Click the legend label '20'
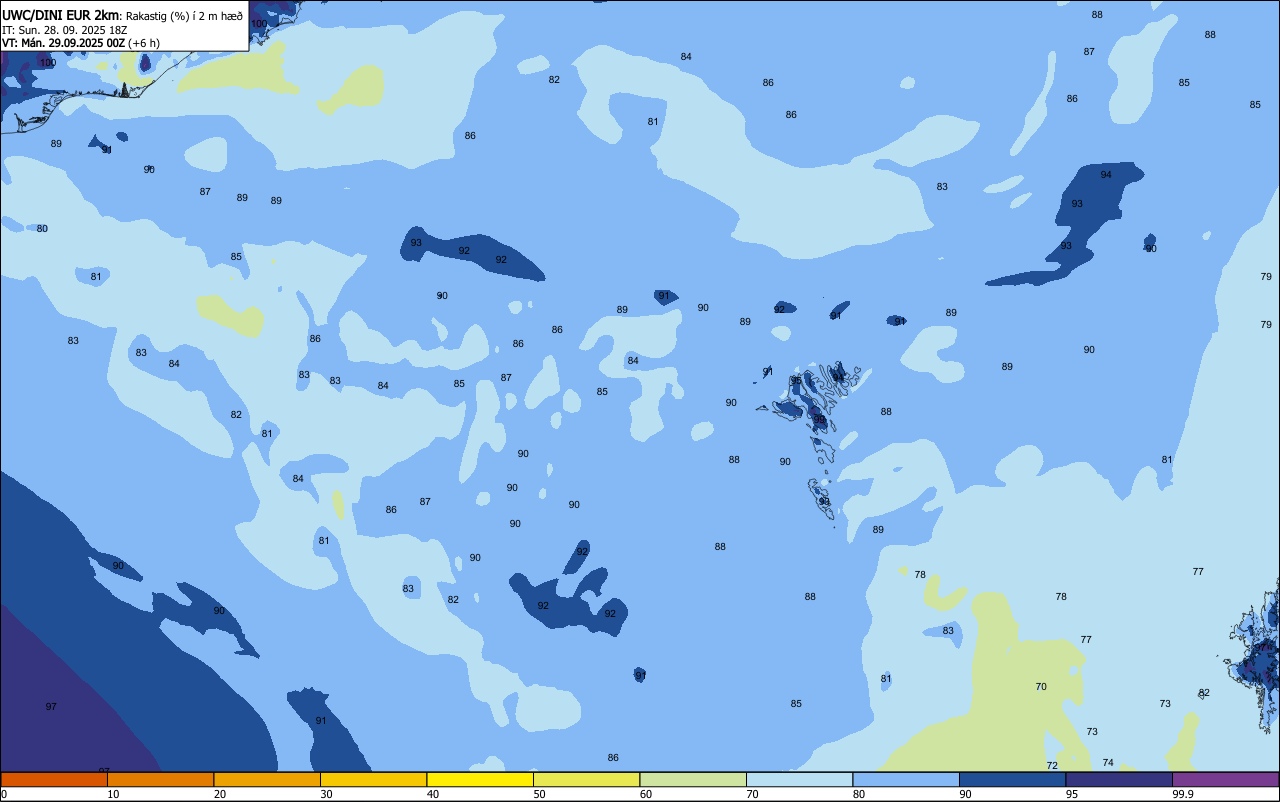This screenshot has width=1280, height=802. pos(220,794)
